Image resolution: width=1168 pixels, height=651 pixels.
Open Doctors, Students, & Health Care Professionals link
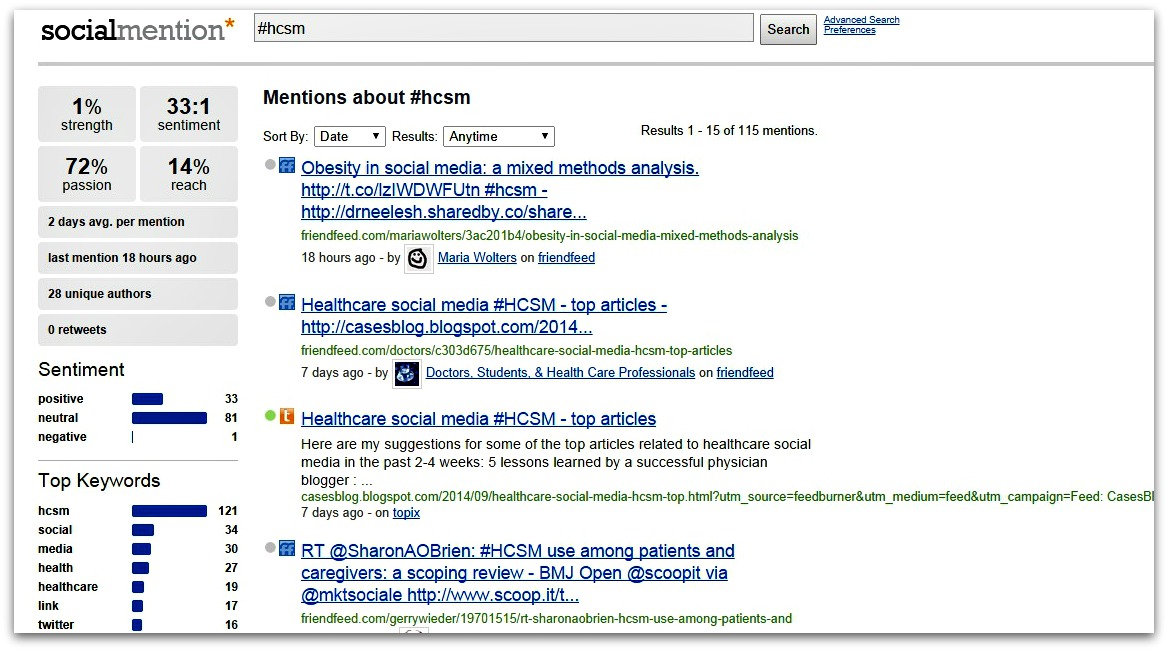(560, 372)
